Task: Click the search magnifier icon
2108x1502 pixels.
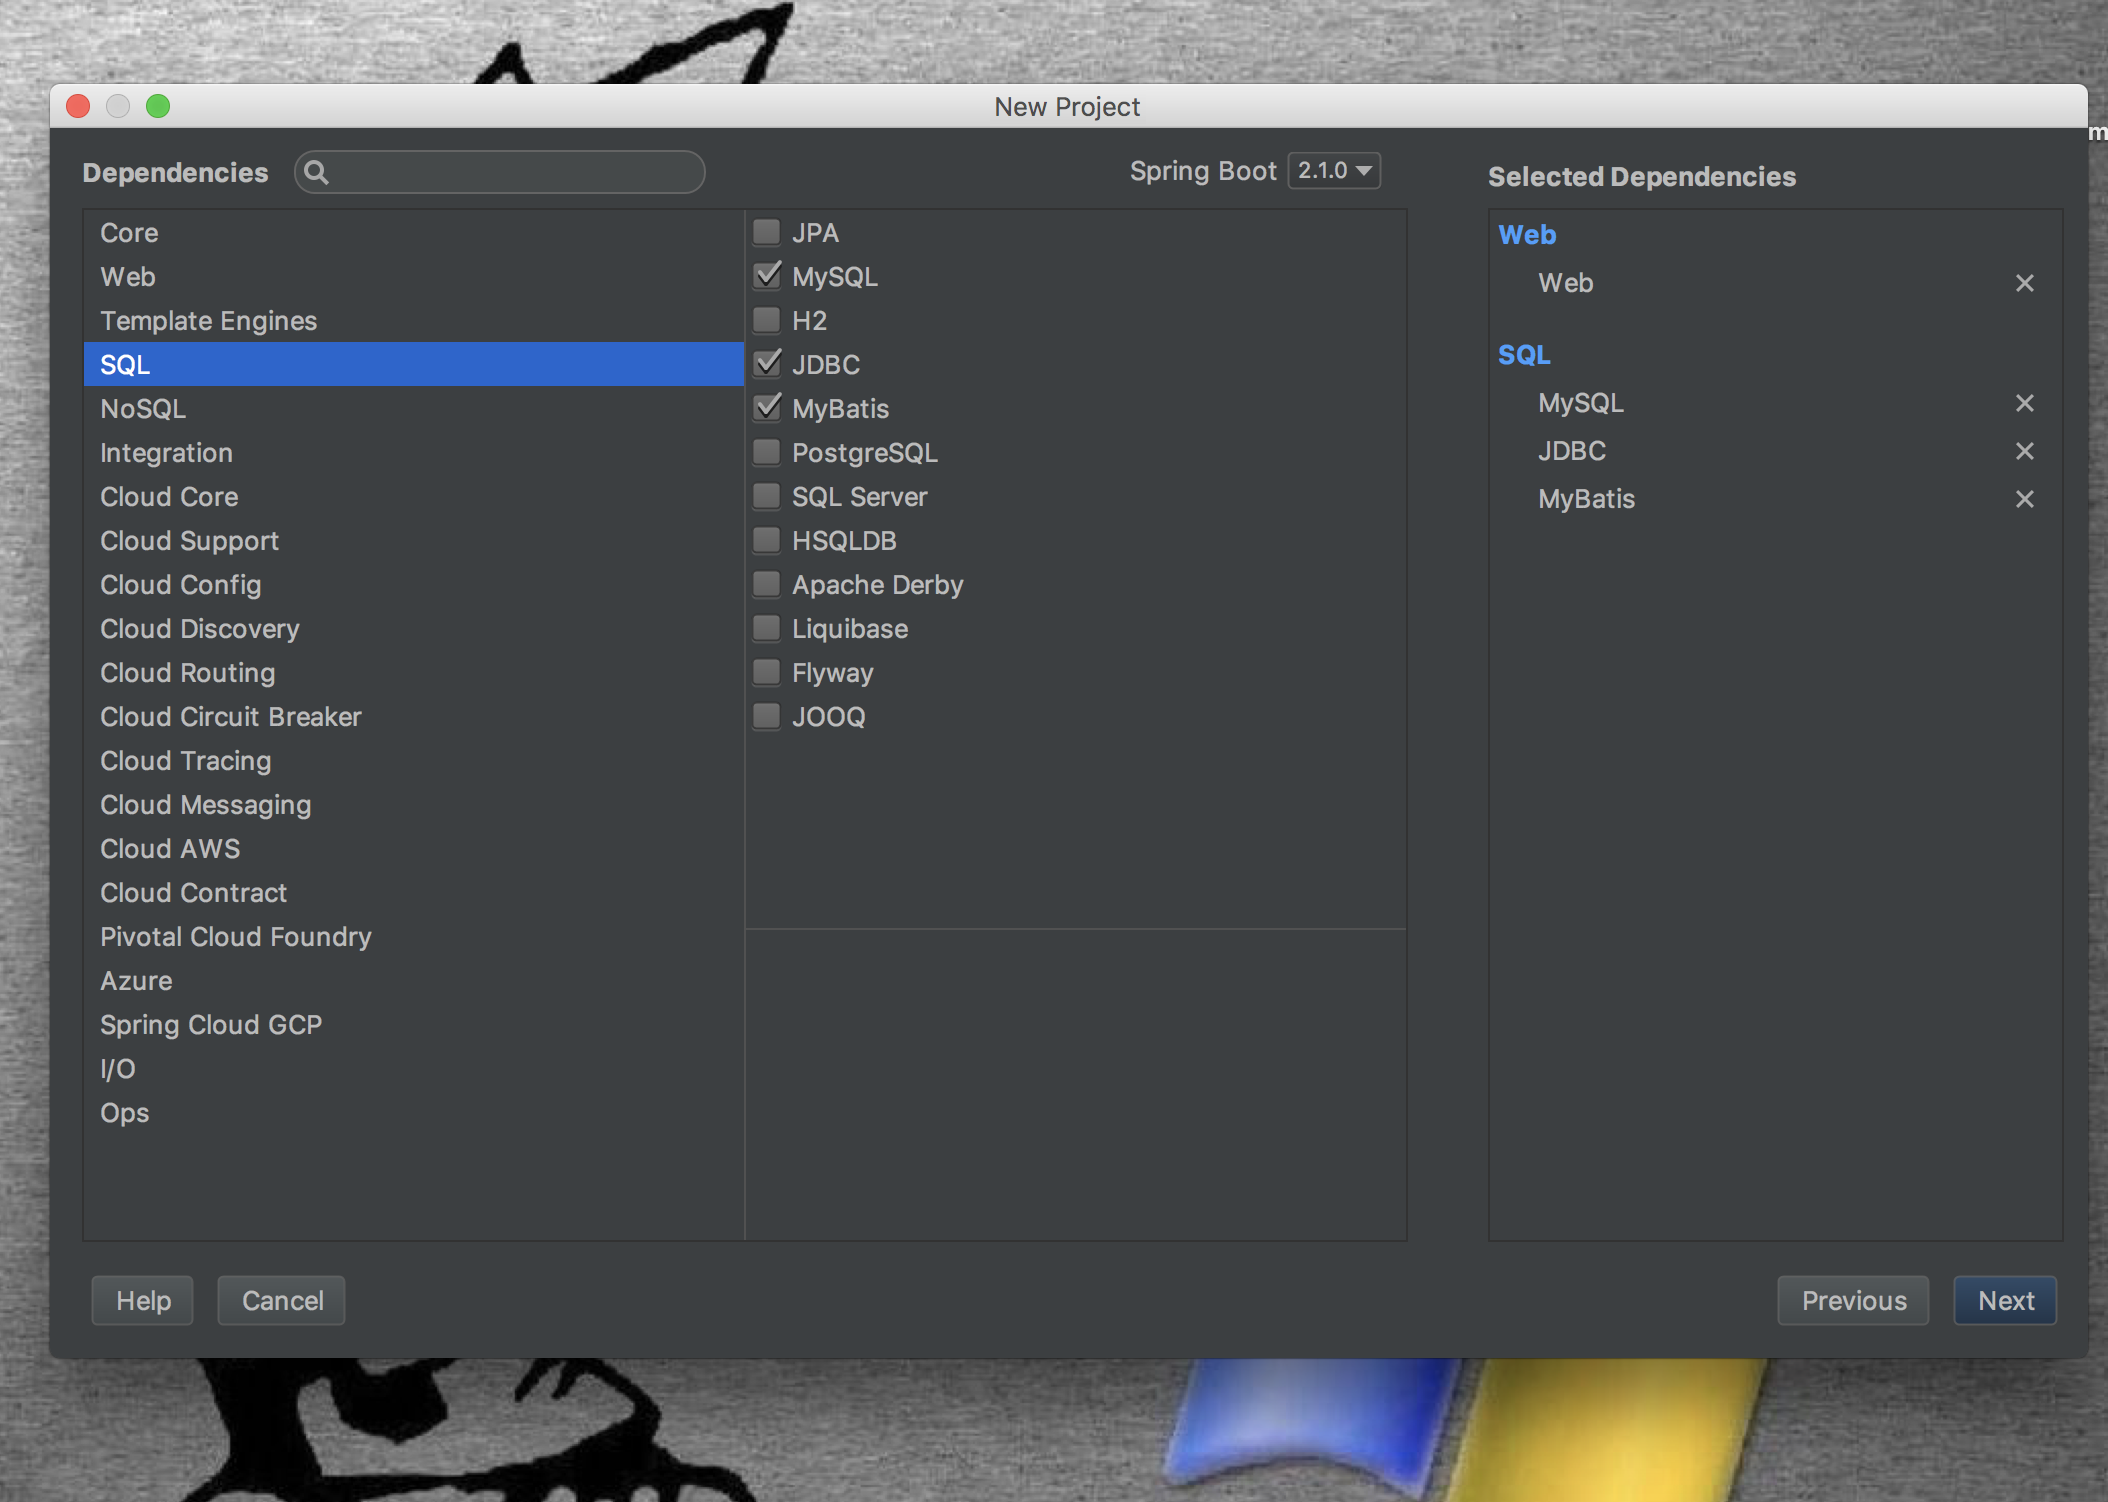Action: [316, 173]
